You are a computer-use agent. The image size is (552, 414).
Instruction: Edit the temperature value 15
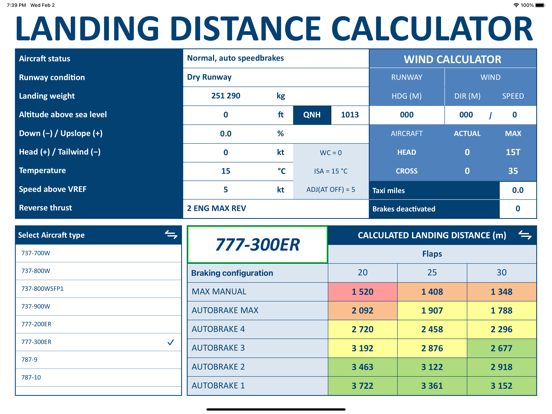226,171
